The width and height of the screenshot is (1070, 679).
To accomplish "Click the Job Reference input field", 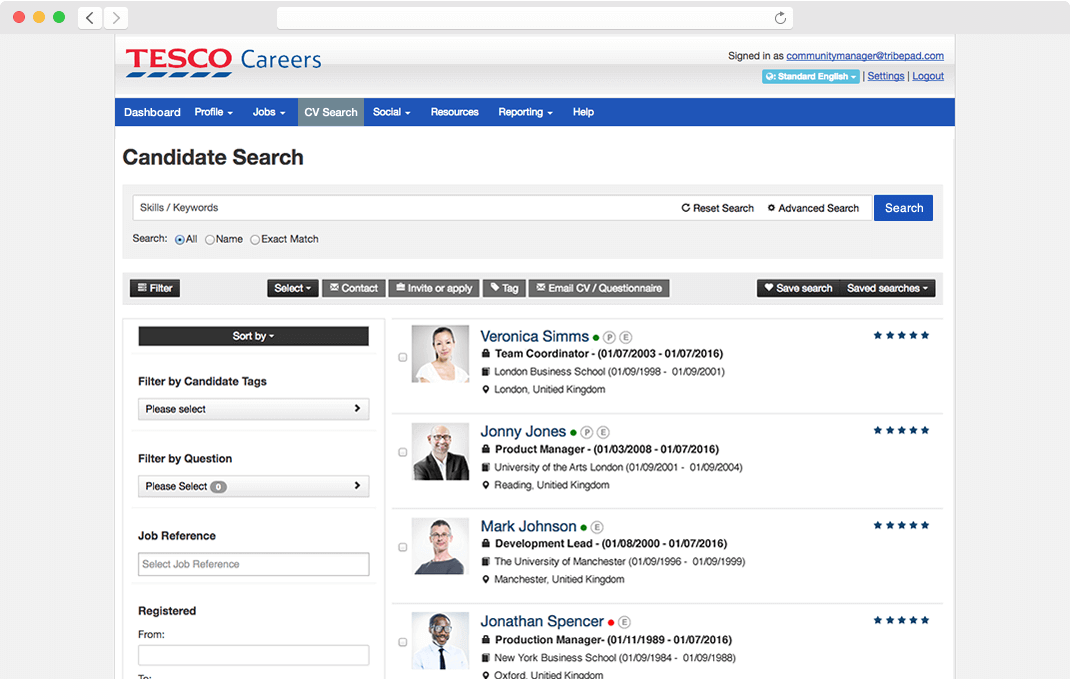I will tap(253, 564).
